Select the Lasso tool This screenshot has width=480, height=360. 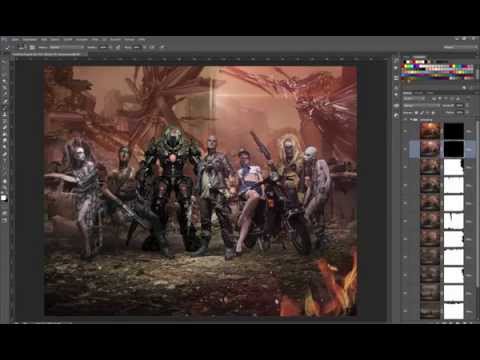5,75
